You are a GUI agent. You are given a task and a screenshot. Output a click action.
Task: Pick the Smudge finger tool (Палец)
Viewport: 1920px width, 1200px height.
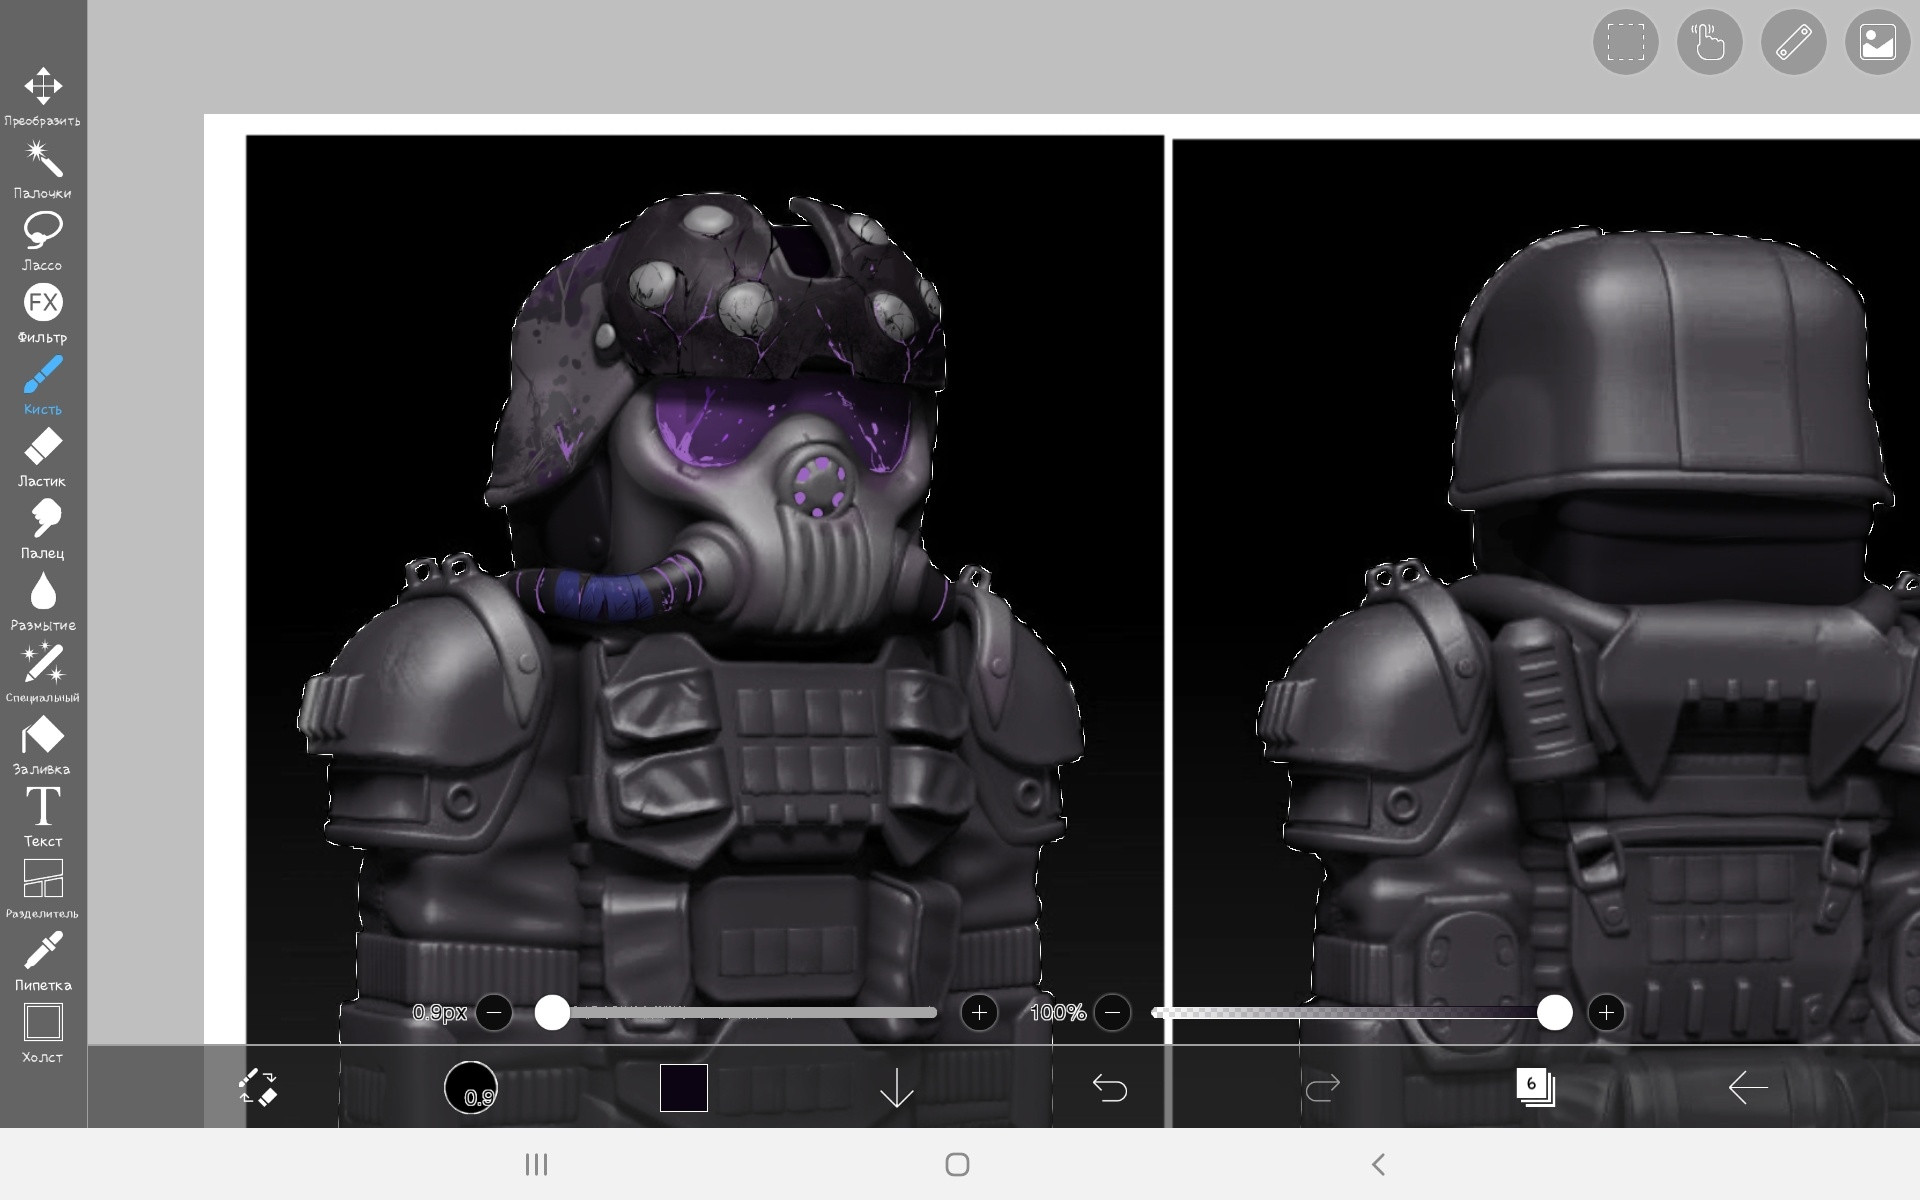(43, 529)
